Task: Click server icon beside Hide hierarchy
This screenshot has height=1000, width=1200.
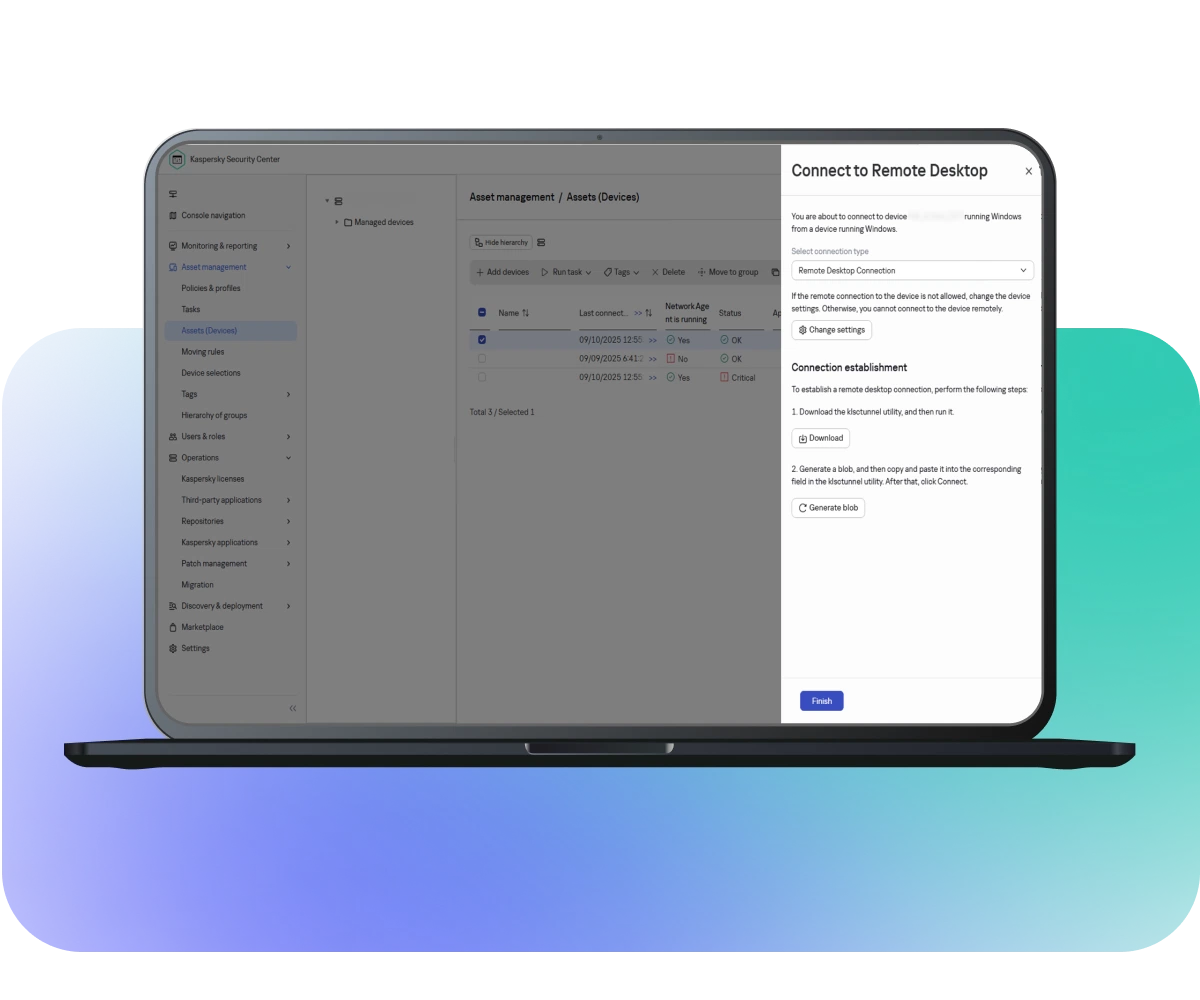Action: [x=541, y=243]
